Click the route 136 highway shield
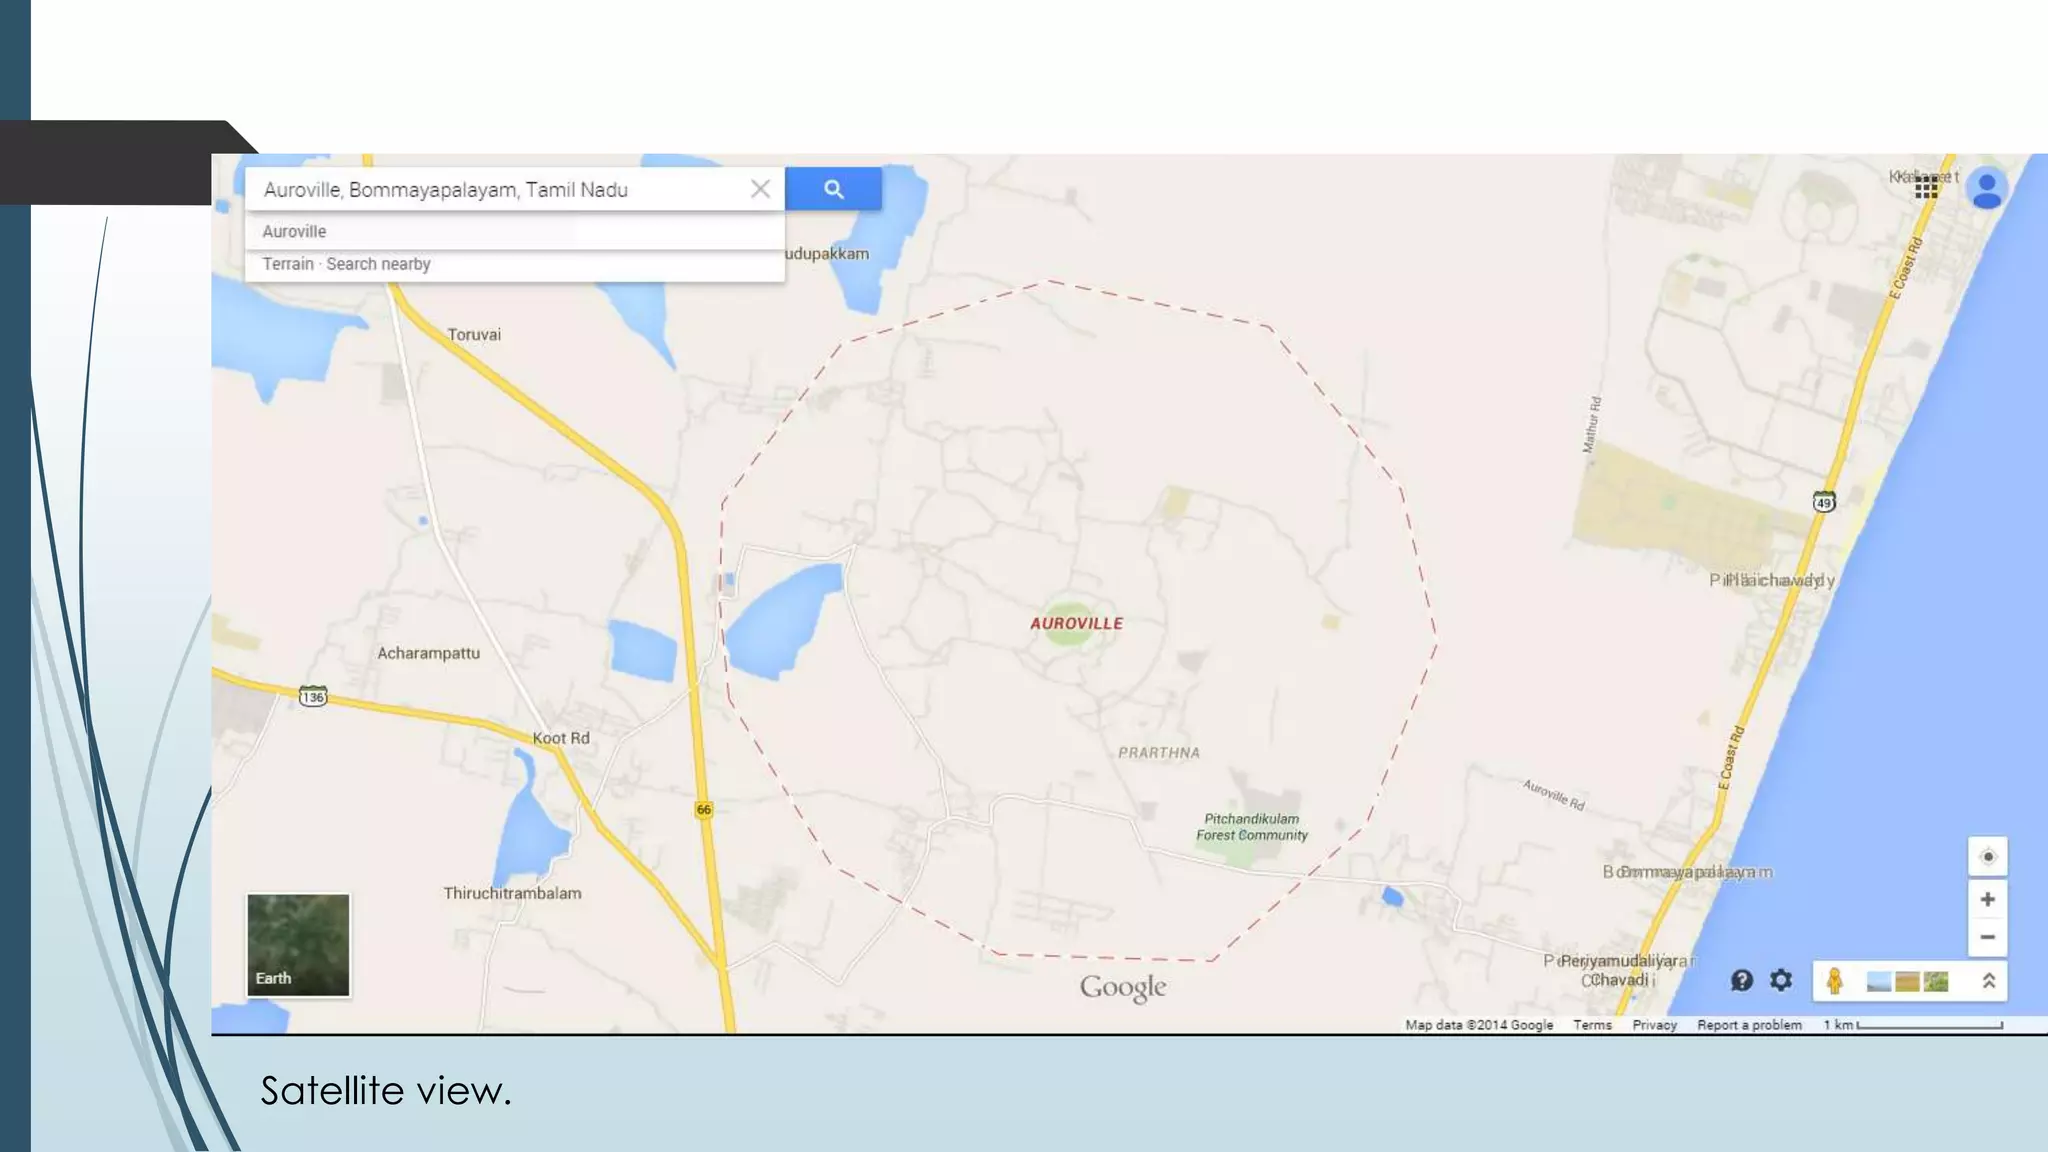 313,697
